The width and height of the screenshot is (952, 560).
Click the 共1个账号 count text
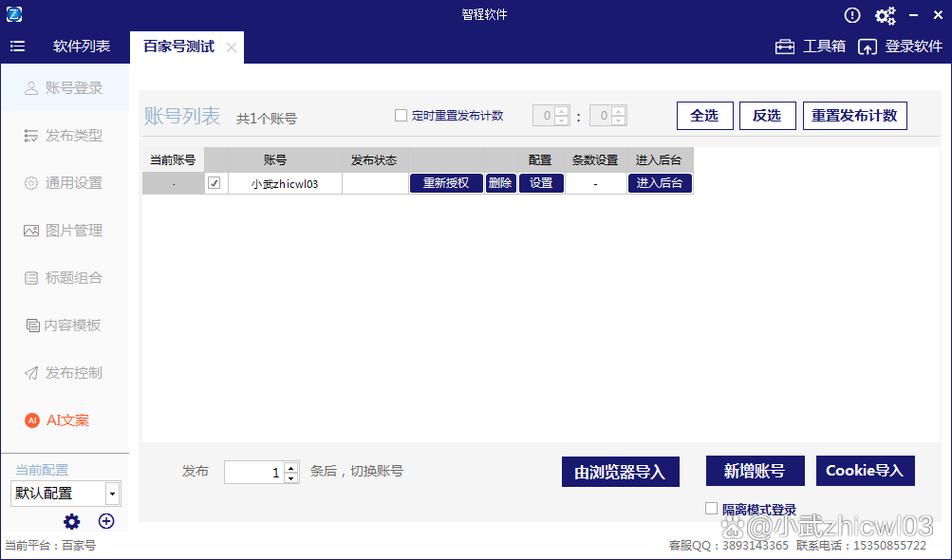coord(266,118)
